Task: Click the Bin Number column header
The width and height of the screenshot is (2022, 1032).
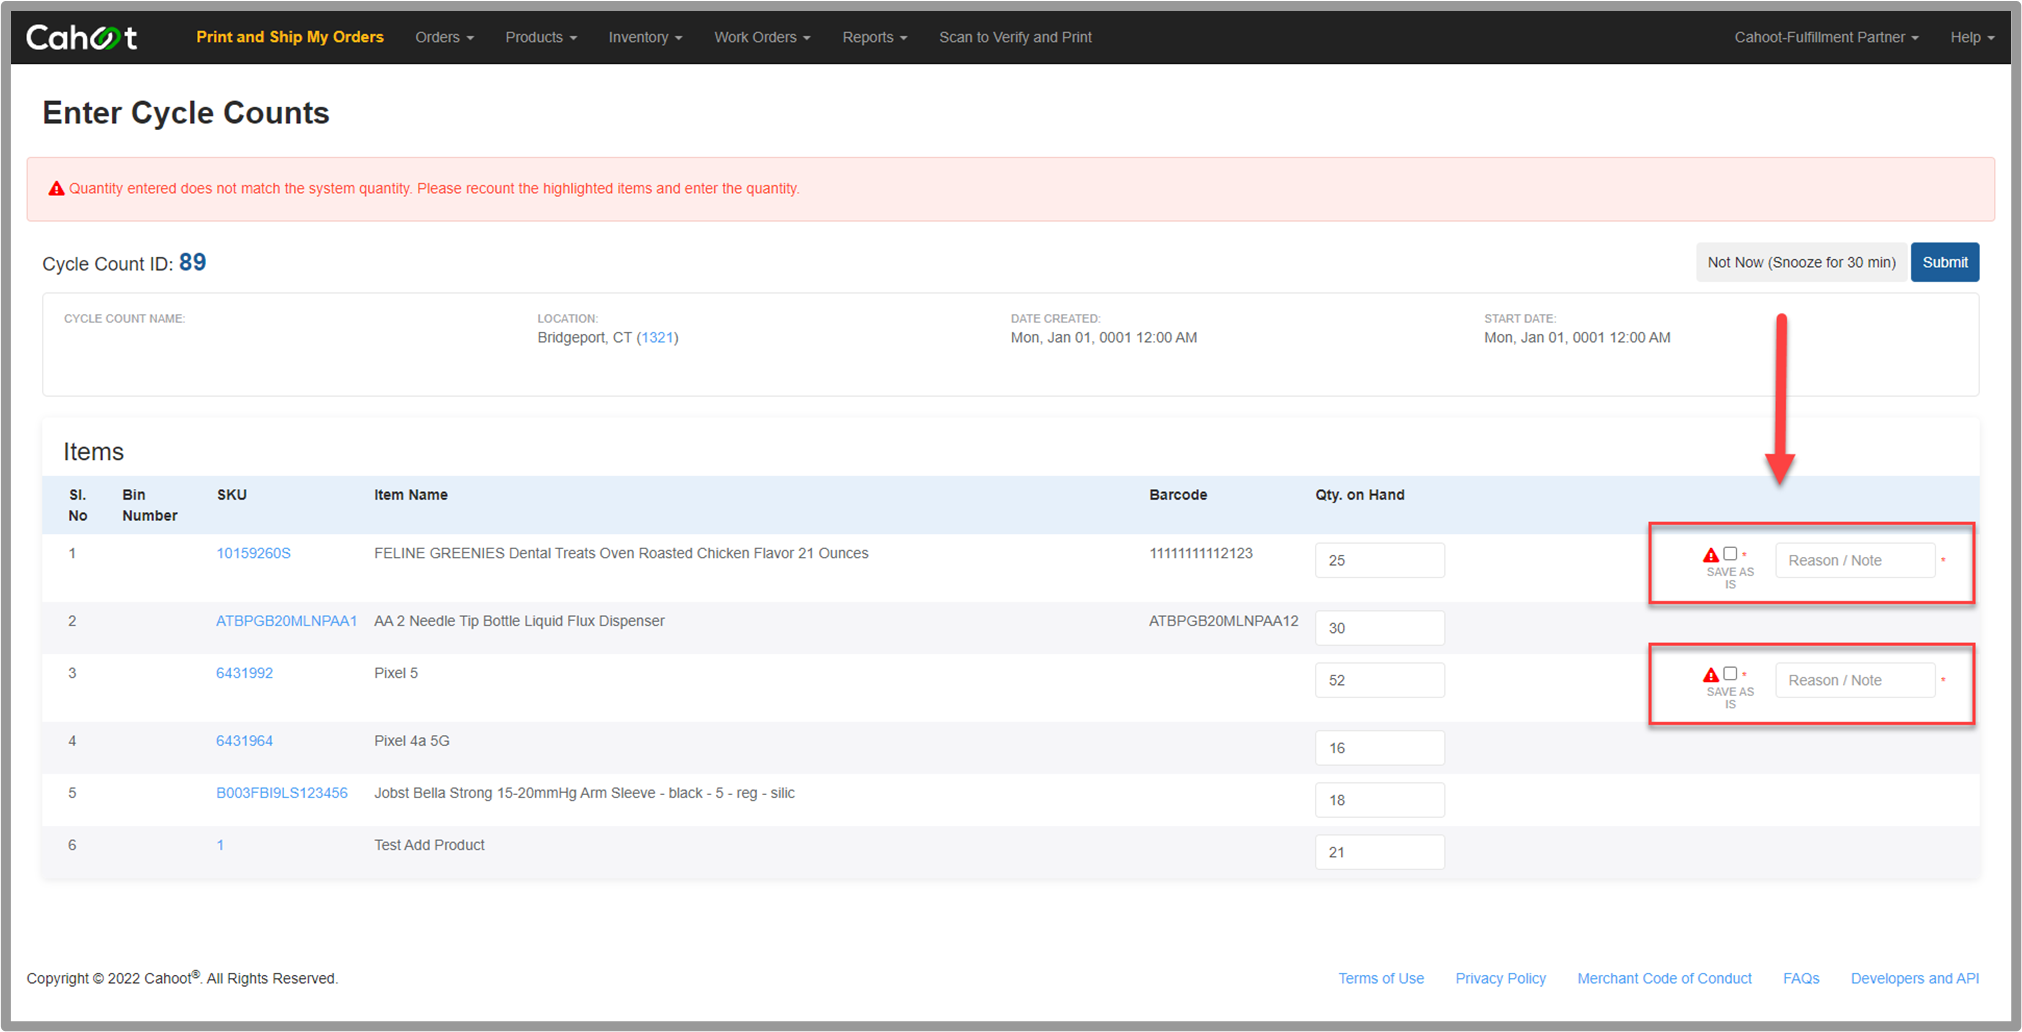Action: [x=149, y=505]
